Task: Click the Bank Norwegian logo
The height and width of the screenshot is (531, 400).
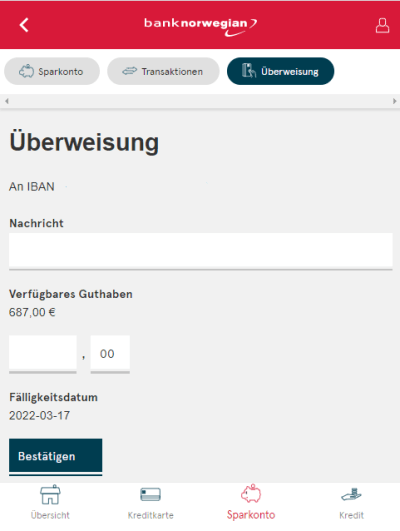Action: coord(201,26)
